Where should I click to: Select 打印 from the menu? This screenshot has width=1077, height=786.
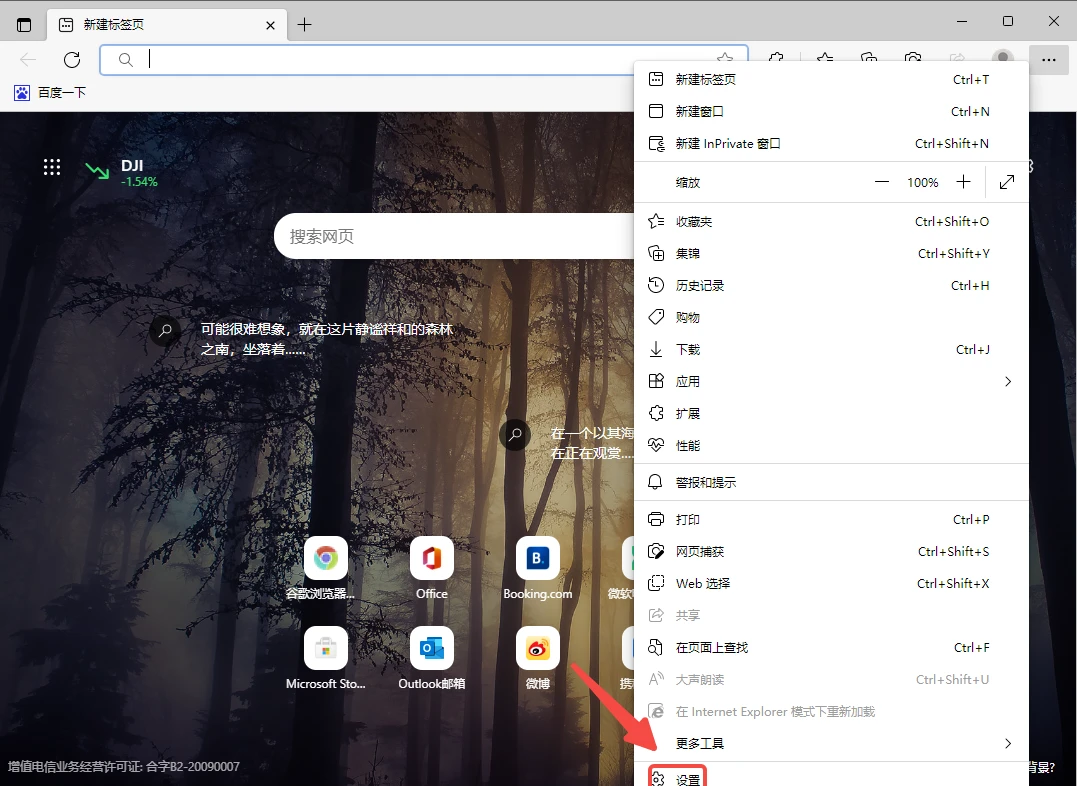[x=831, y=519]
